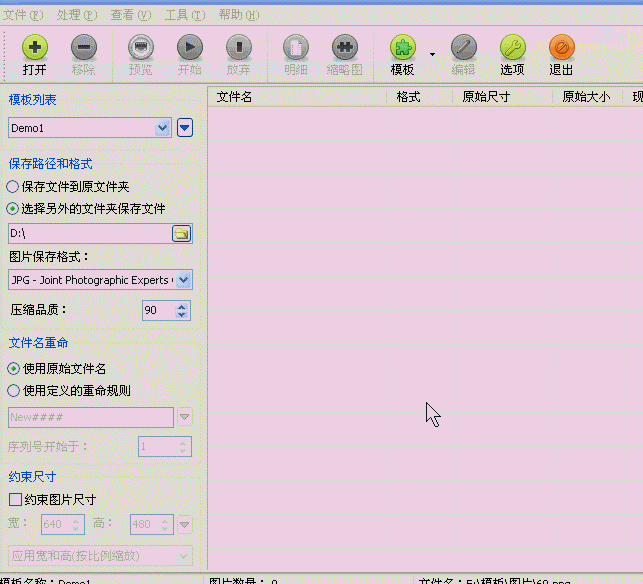Screen dimensions: 643x584
Task: Click the D:\ save path input field
Action: pos(89,233)
